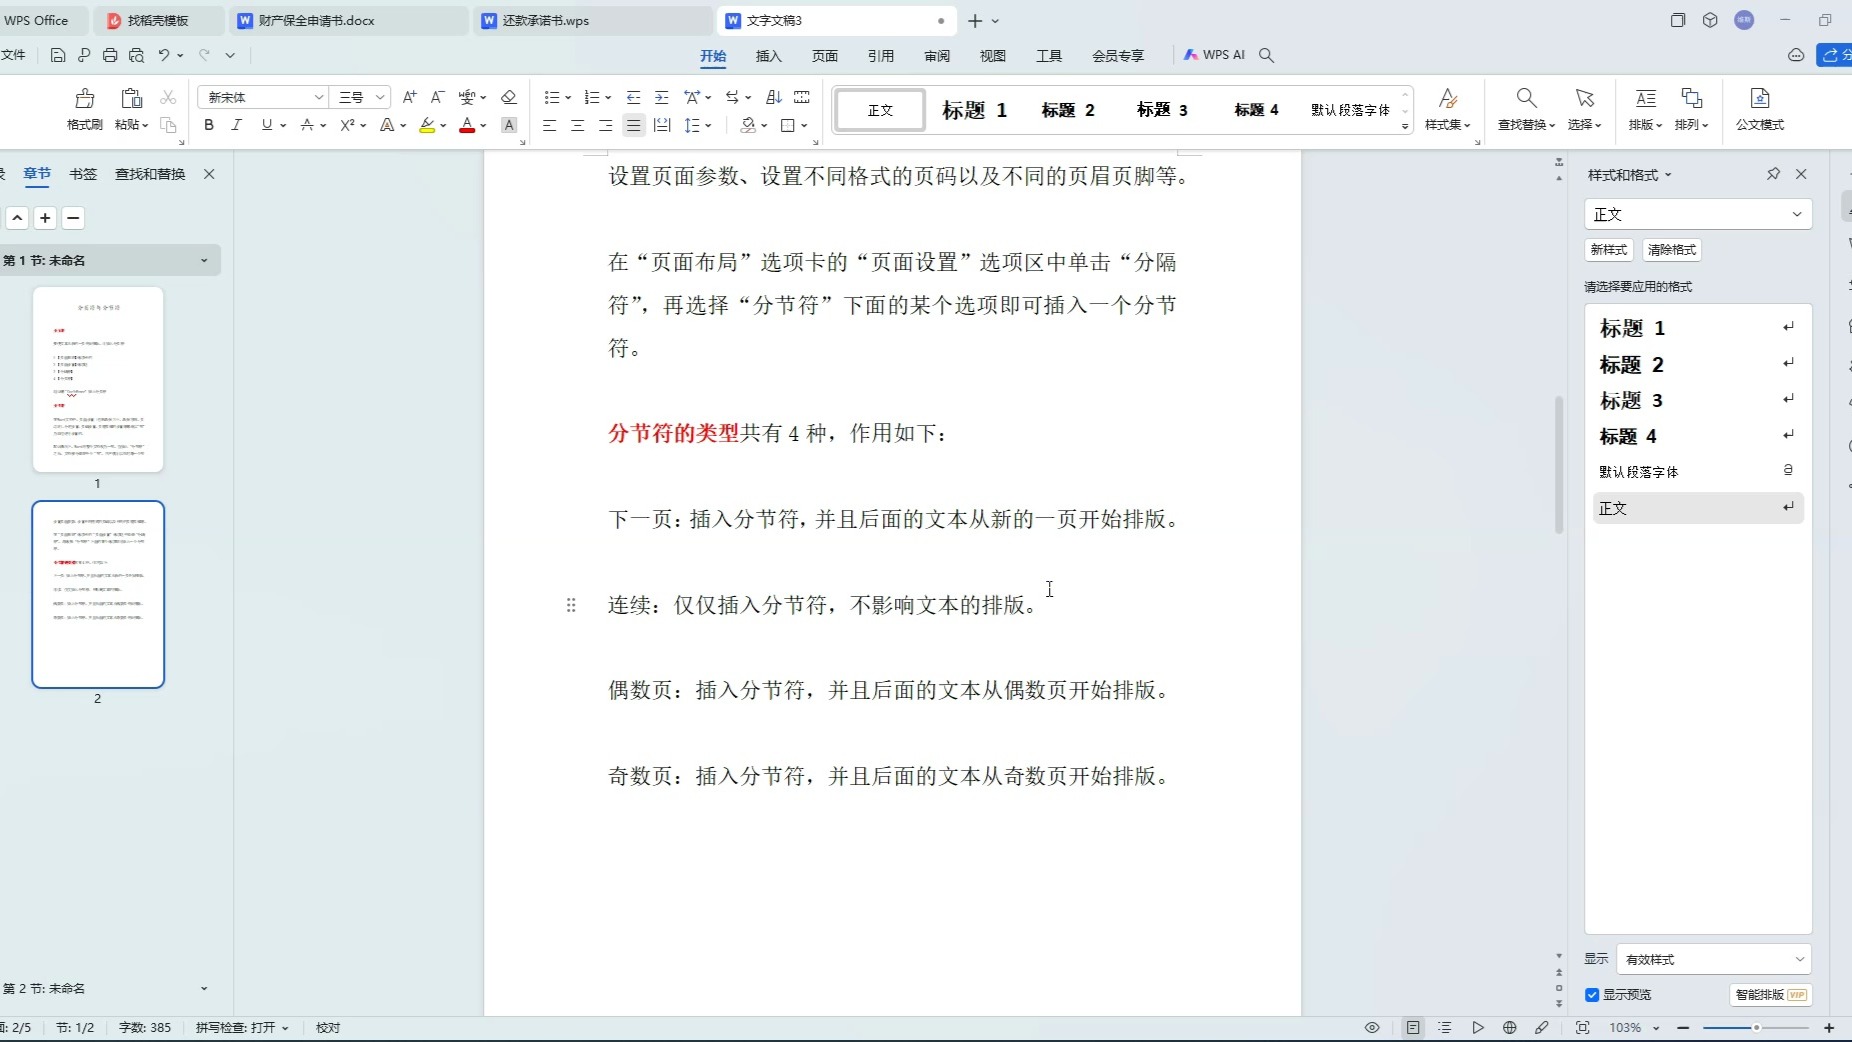Select 标题 3 in styles pane list

pyautogui.click(x=1697, y=400)
